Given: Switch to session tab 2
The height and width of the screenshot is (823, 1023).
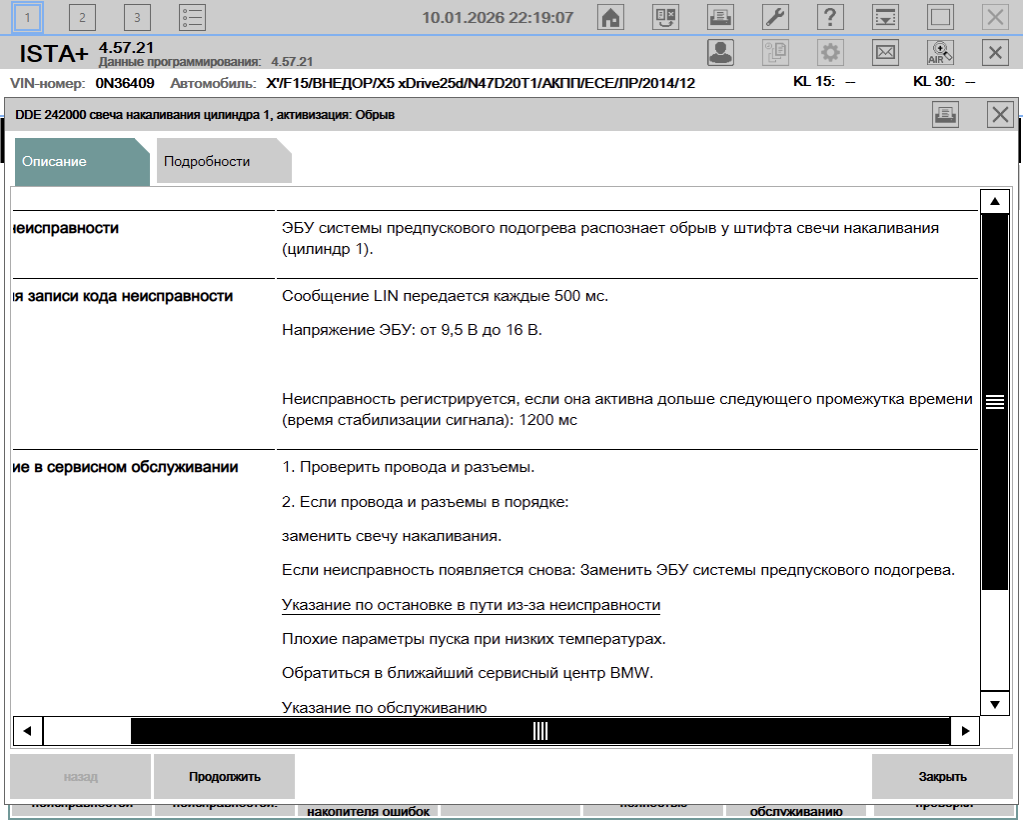Looking at the screenshot, I should 82,17.
